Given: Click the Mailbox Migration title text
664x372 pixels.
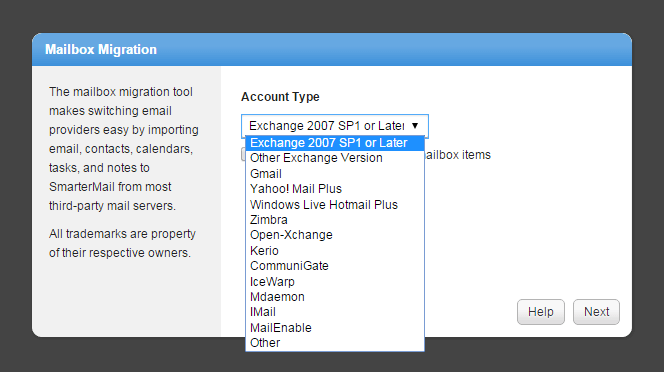Looking at the screenshot, I should click(101, 50).
